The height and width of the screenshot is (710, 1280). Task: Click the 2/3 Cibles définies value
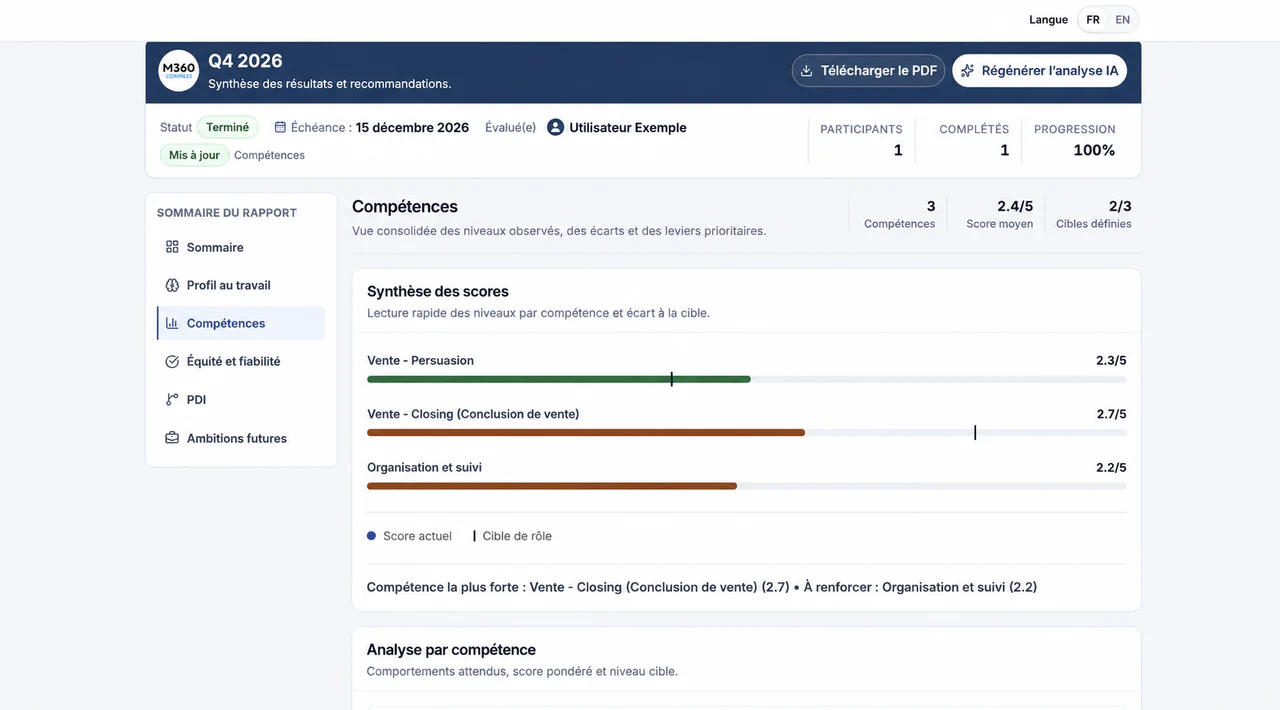[x=1120, y=206]
